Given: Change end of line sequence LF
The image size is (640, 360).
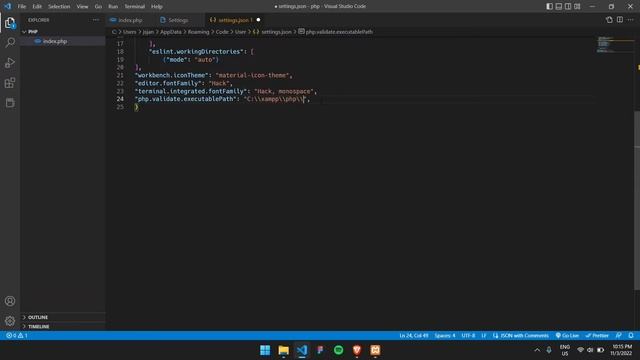Looking at the screenshot, I should [484, 336].
